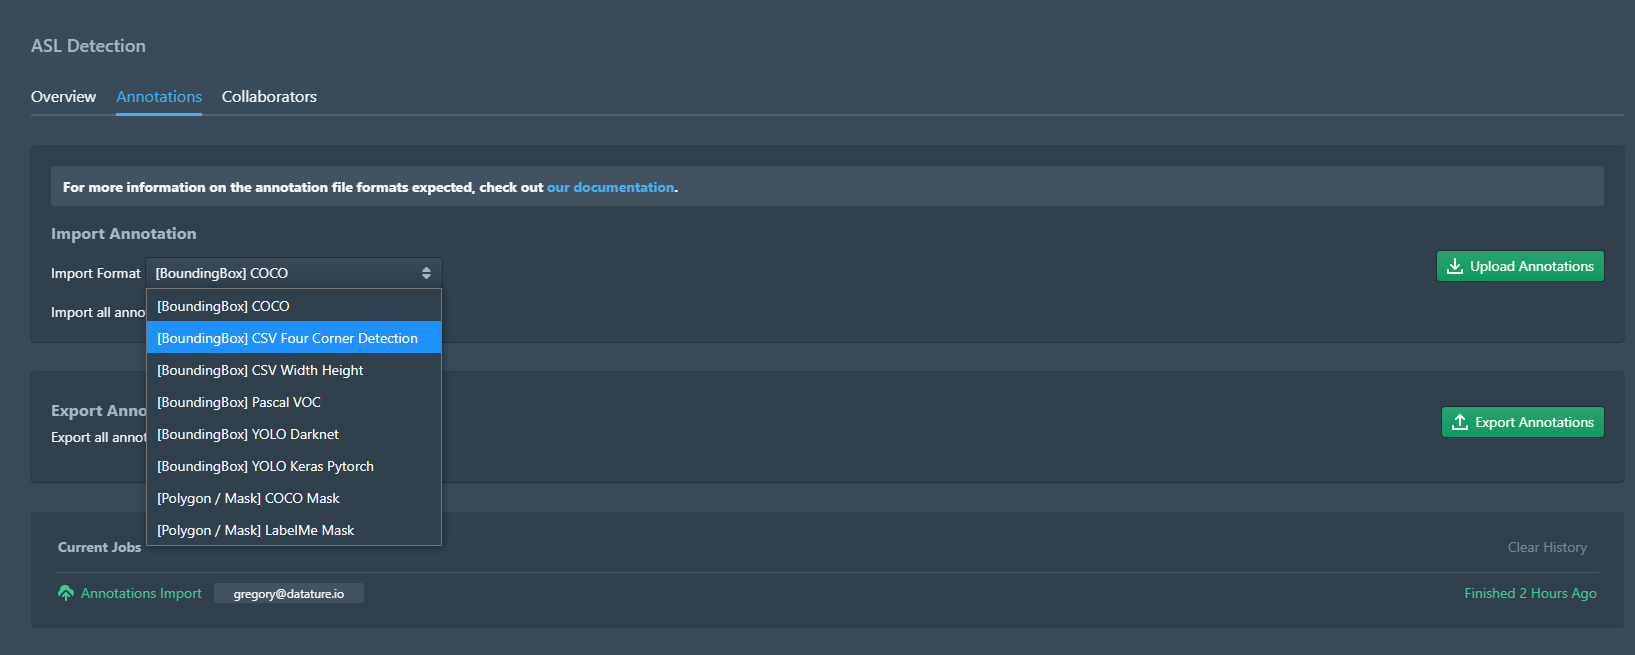Click the upload arrow icon on Export Annotations
Screen dimensions: 1635x655
click(1460, 422)
